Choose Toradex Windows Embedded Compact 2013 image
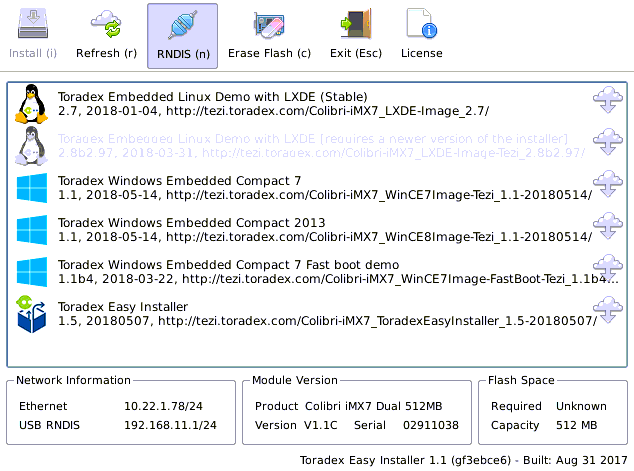634x471 pixels. click(x=300, y=229)
